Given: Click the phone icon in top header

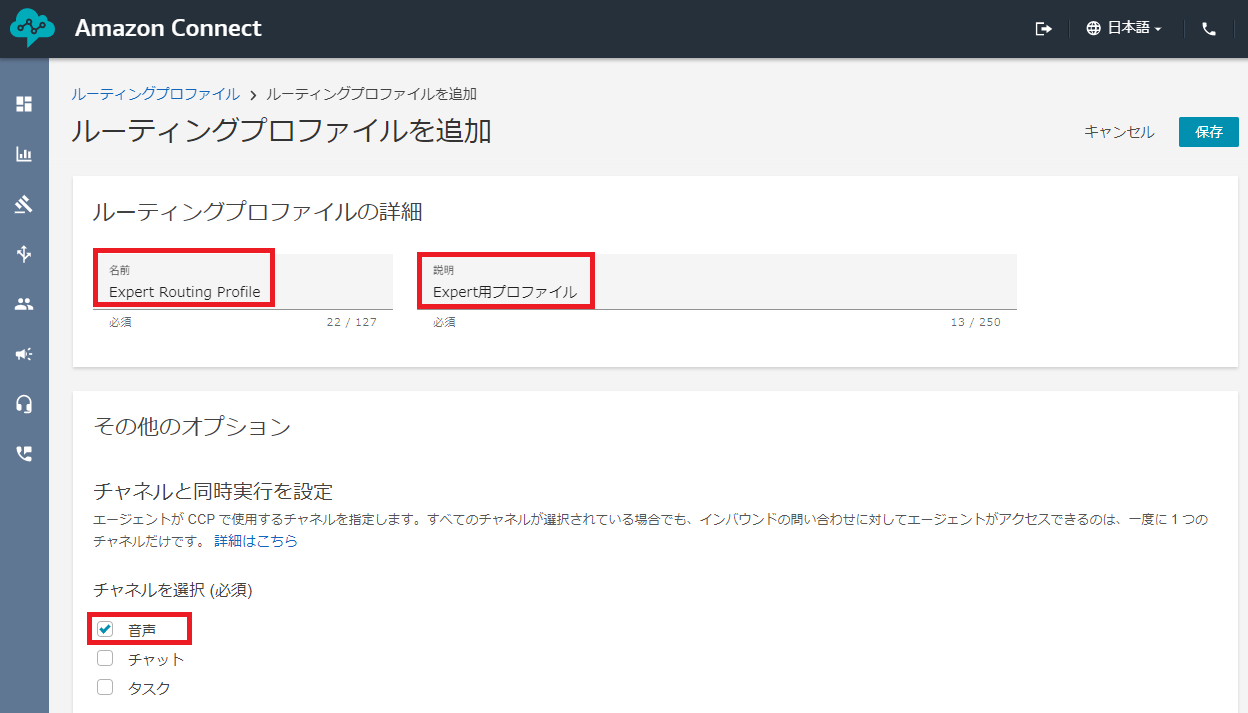Looking at the screenshot, I should coord(1209,29).
